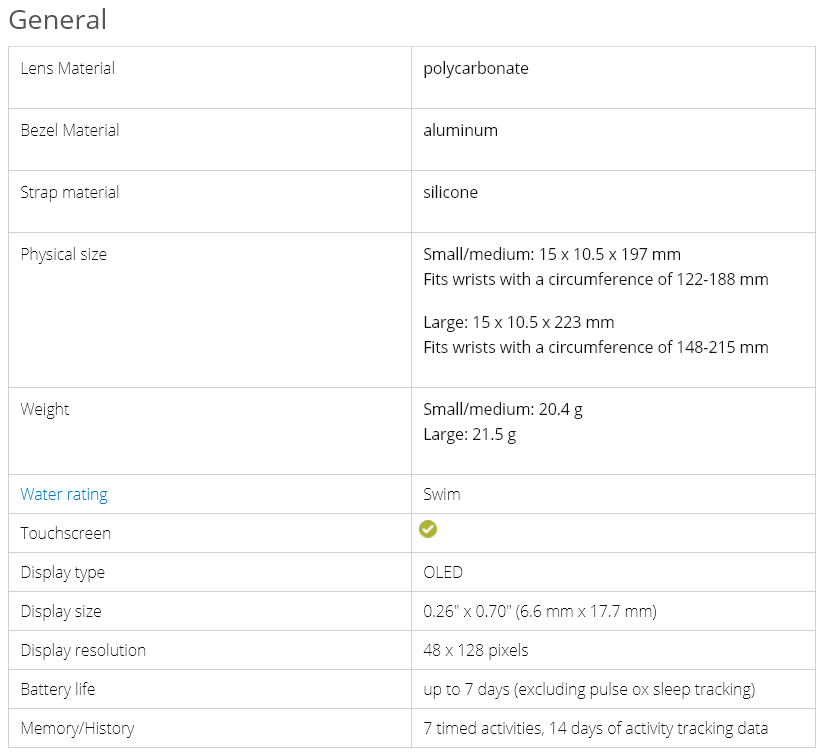Select the Memory/History row label
The image size is (825, 756).
[77, 728]
